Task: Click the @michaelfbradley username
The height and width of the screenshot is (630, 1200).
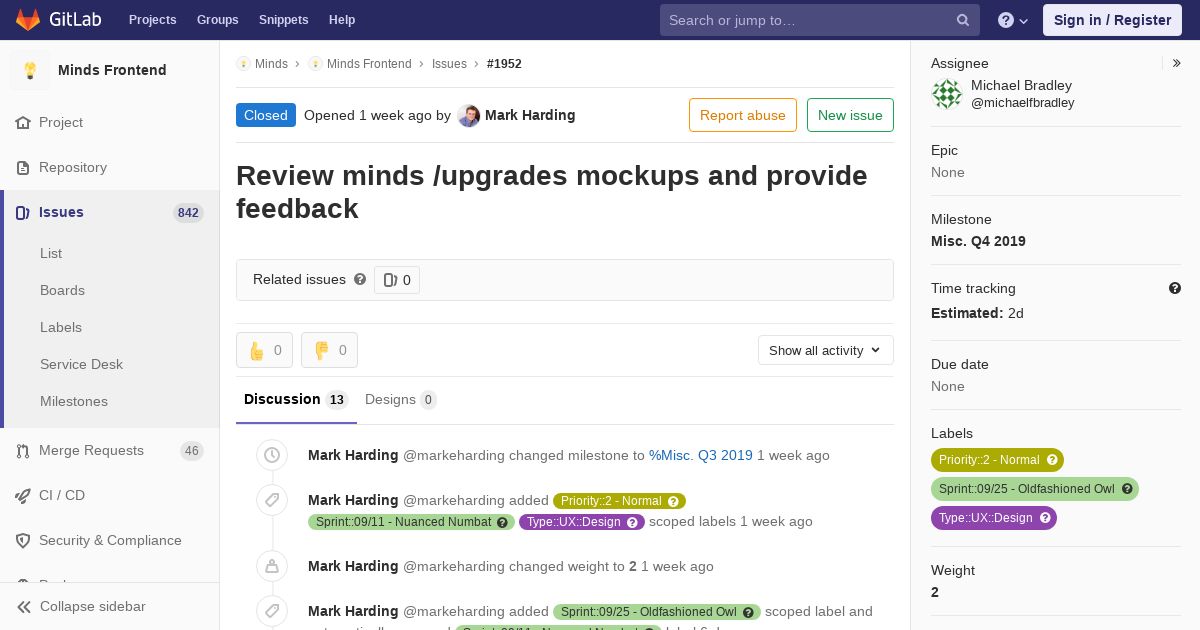Action: 1023,103
